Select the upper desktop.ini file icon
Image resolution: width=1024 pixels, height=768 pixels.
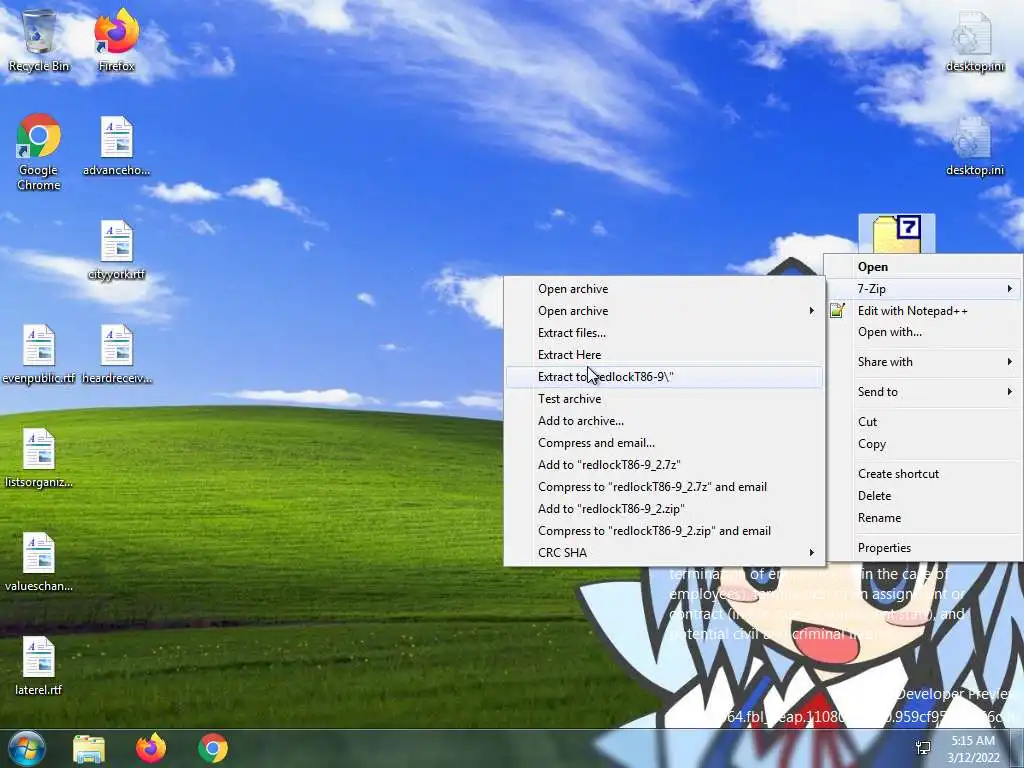tap(974, 41)
